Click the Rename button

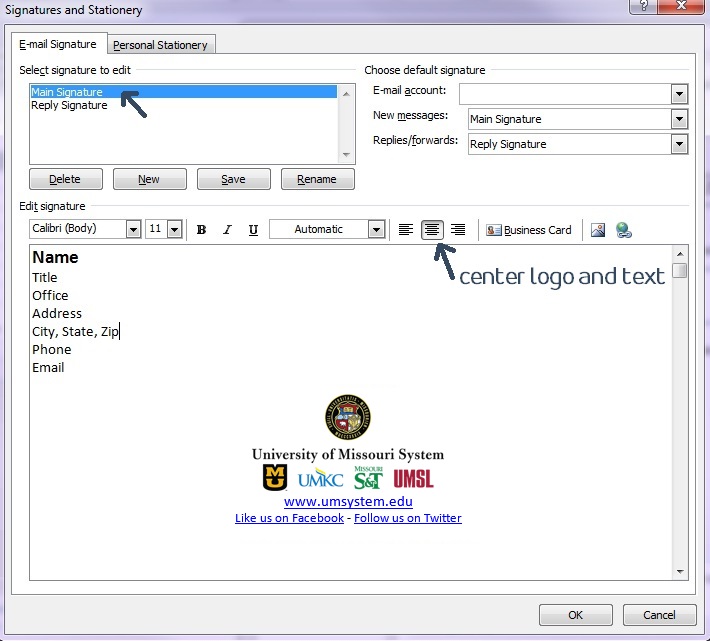[x=317, y=179]
